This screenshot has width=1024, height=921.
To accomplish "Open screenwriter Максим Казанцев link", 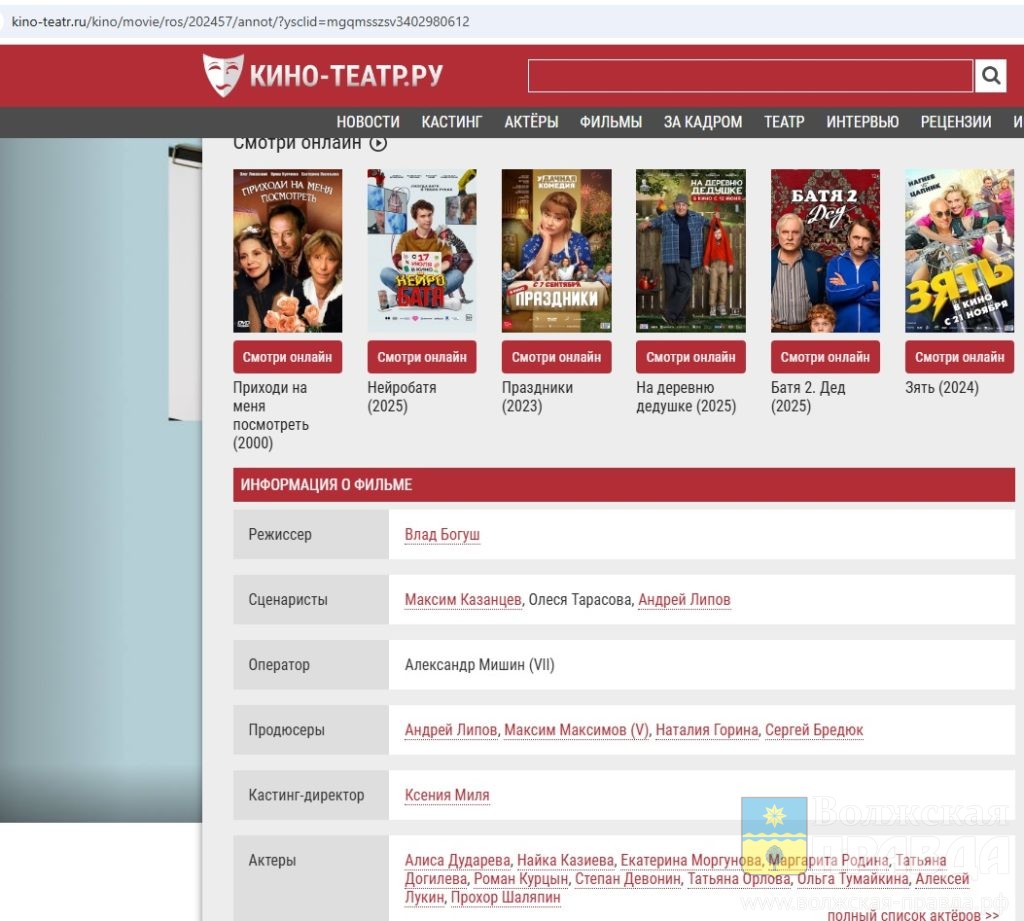I will (462, 600).
